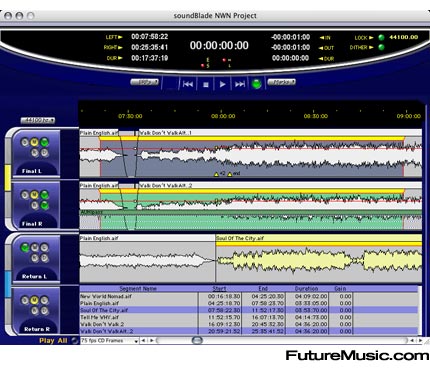430x370 pixels.
Task: Click the blue Return track color strip
Action: pos(8,284)
